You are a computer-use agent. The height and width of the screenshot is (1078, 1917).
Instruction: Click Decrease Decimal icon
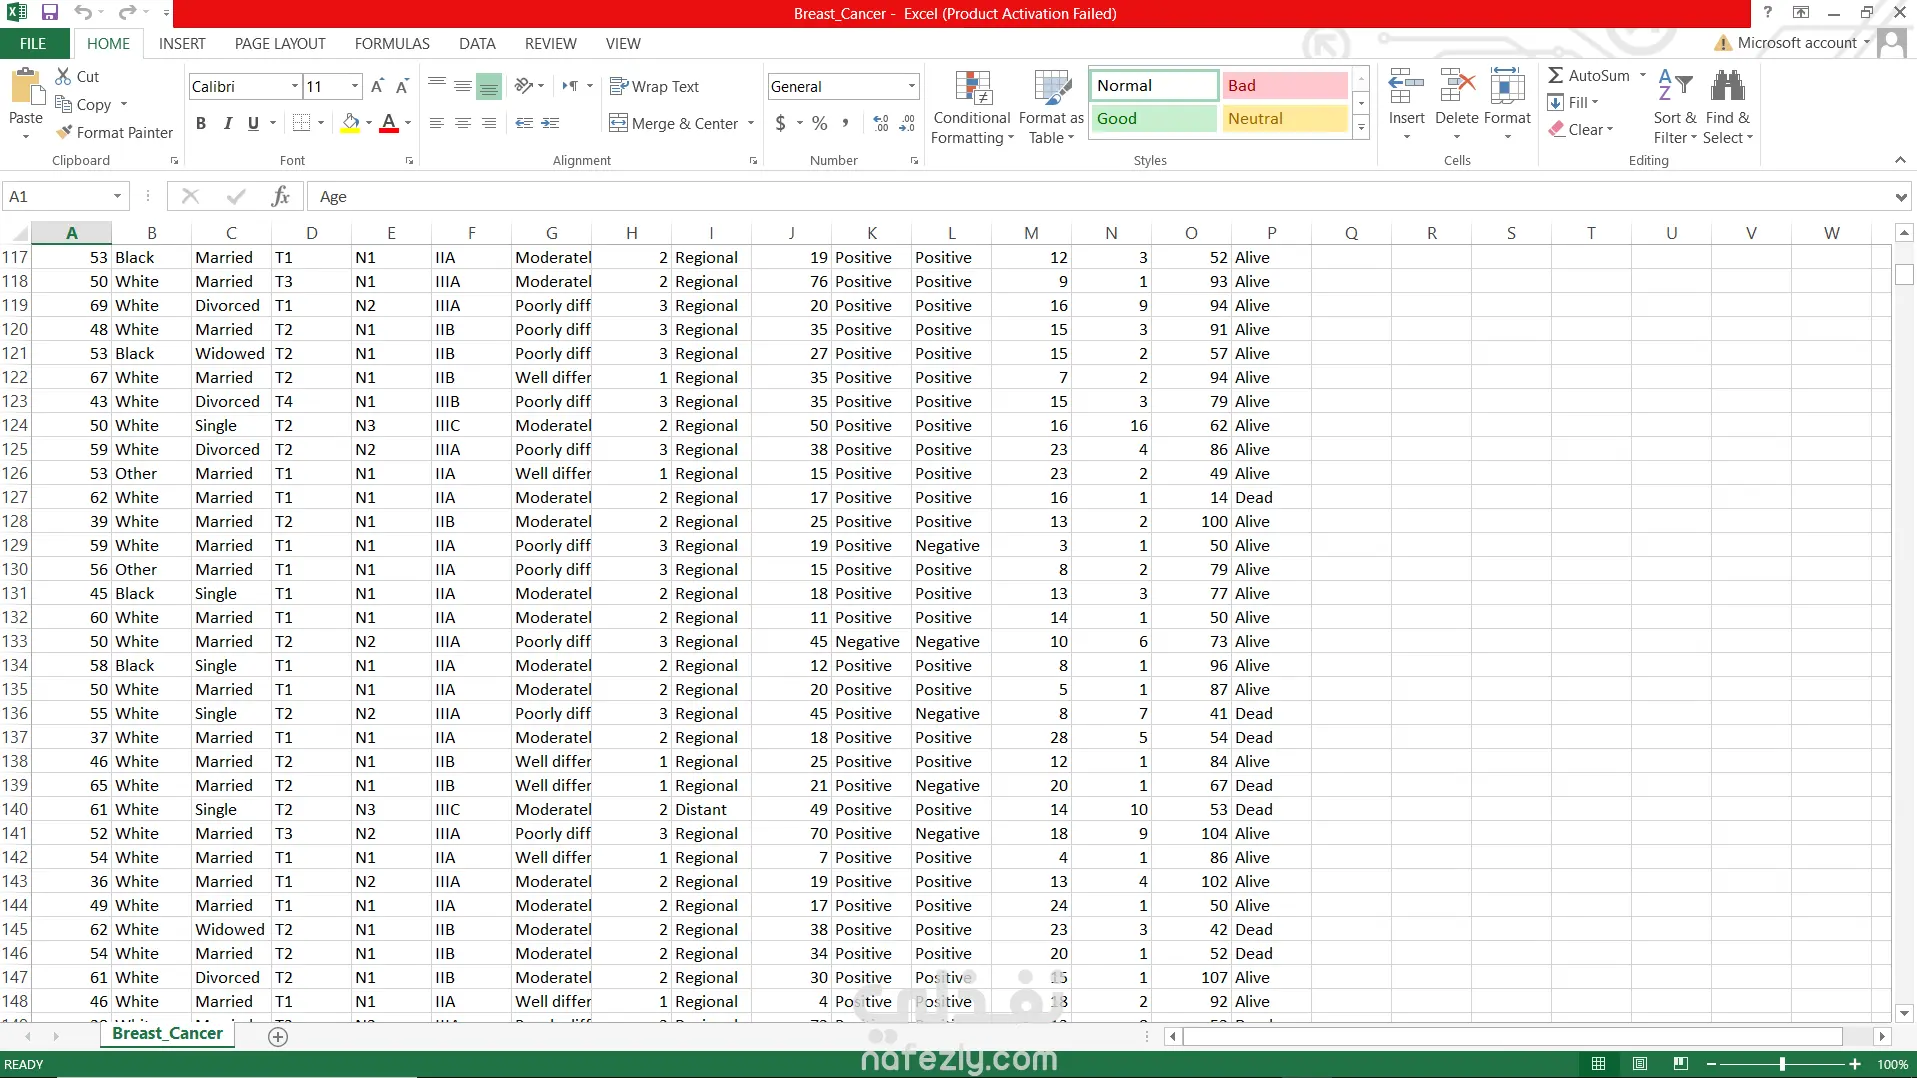(907, 123)
